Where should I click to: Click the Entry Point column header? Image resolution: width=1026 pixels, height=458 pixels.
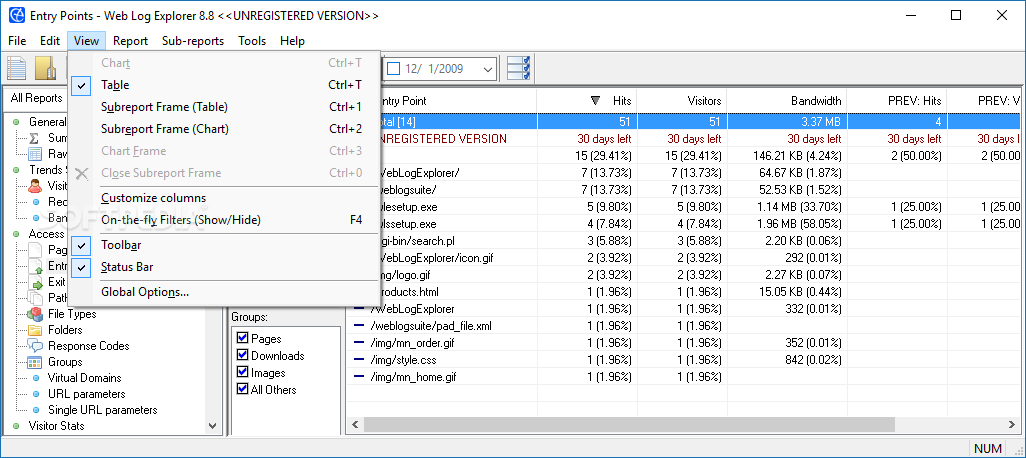click(x=459, y=101)
